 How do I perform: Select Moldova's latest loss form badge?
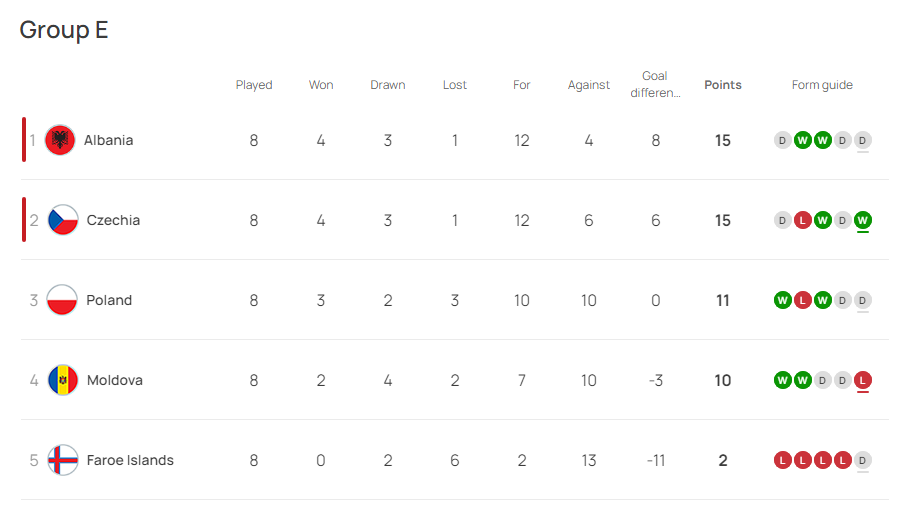tap(862, 380)
